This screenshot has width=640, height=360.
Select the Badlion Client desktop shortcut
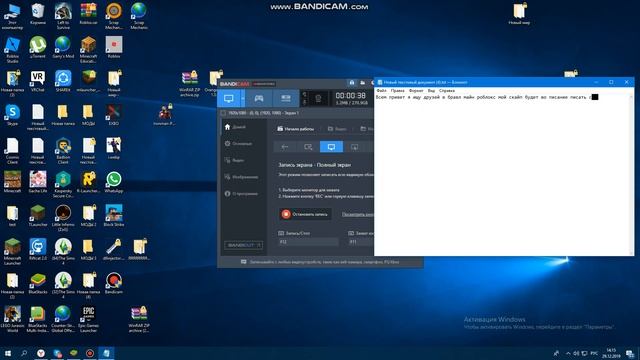(x=63, y=151)
